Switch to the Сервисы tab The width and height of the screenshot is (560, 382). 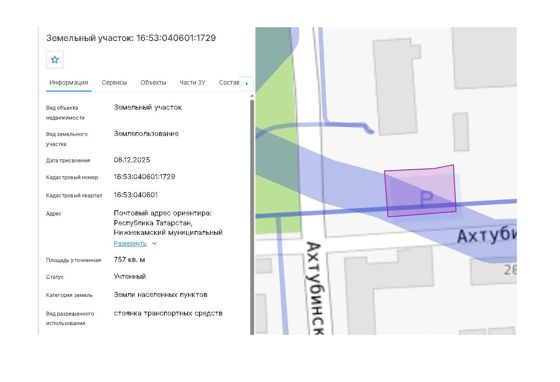[114, 82]
